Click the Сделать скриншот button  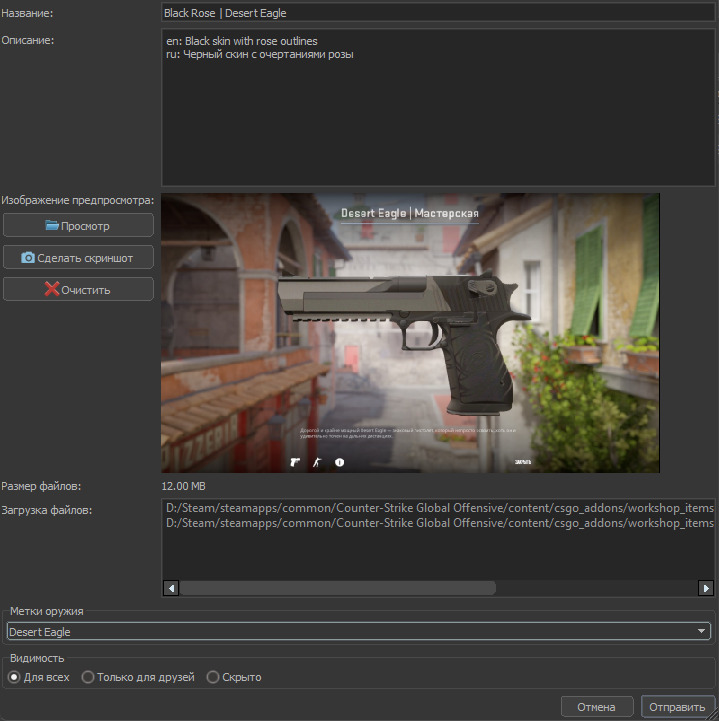(78, 258)
